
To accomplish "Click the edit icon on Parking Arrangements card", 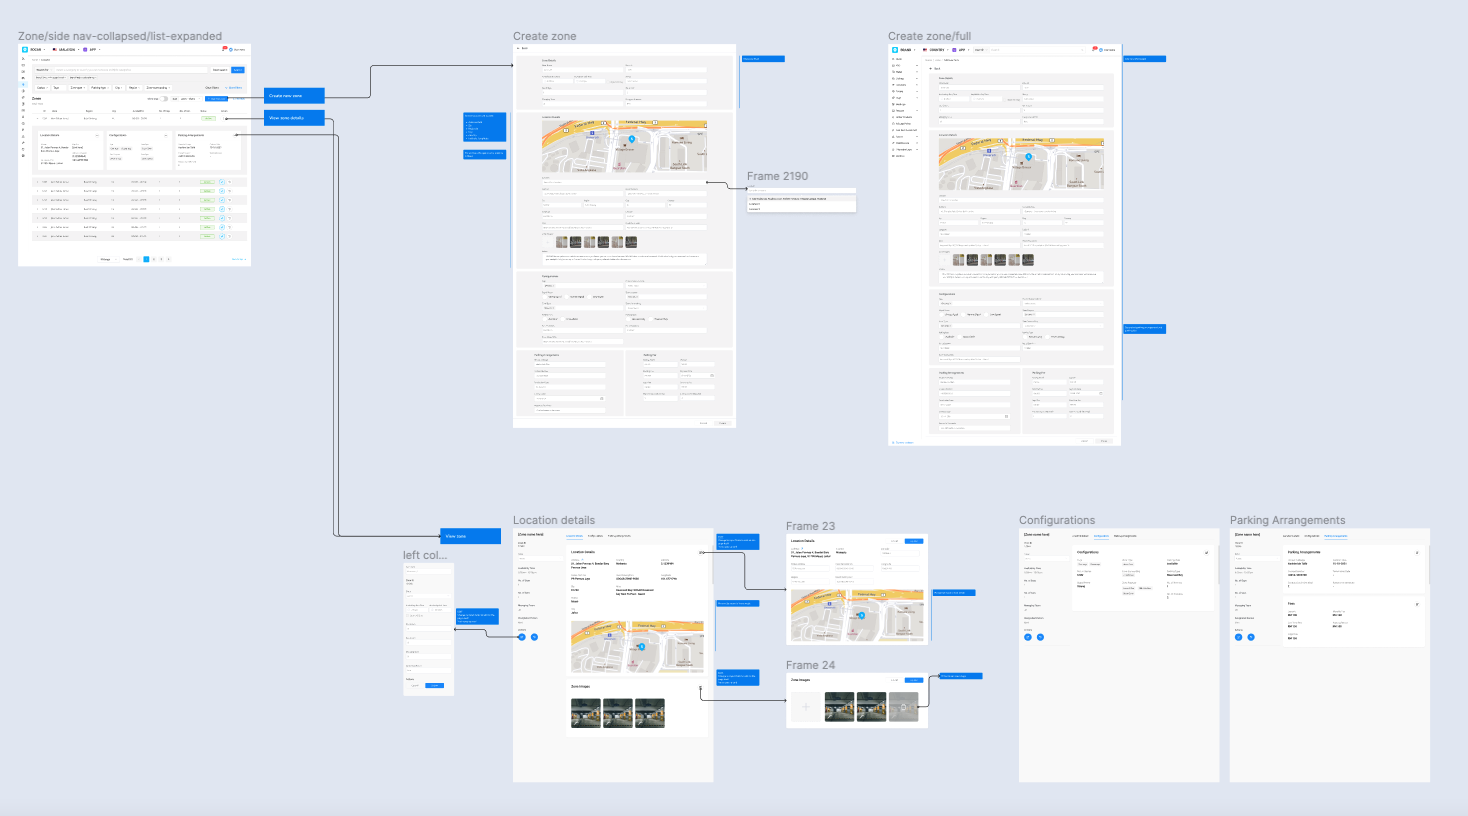I will (x=1417, y=552).
